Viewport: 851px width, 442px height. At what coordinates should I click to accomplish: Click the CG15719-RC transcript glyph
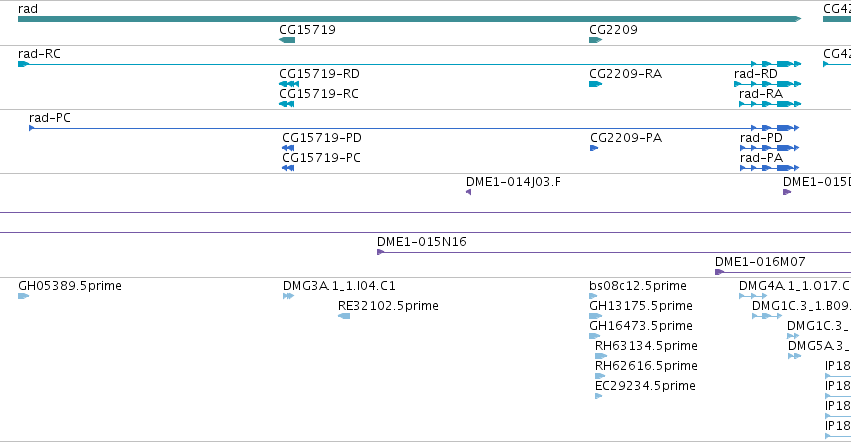[x=286, y=104]
